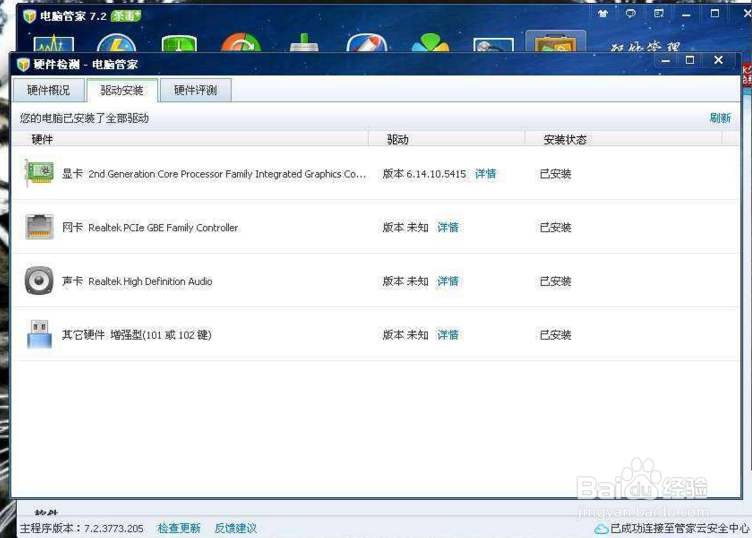Open the monitor-graph icon in PC Manager toolbar

54,44
